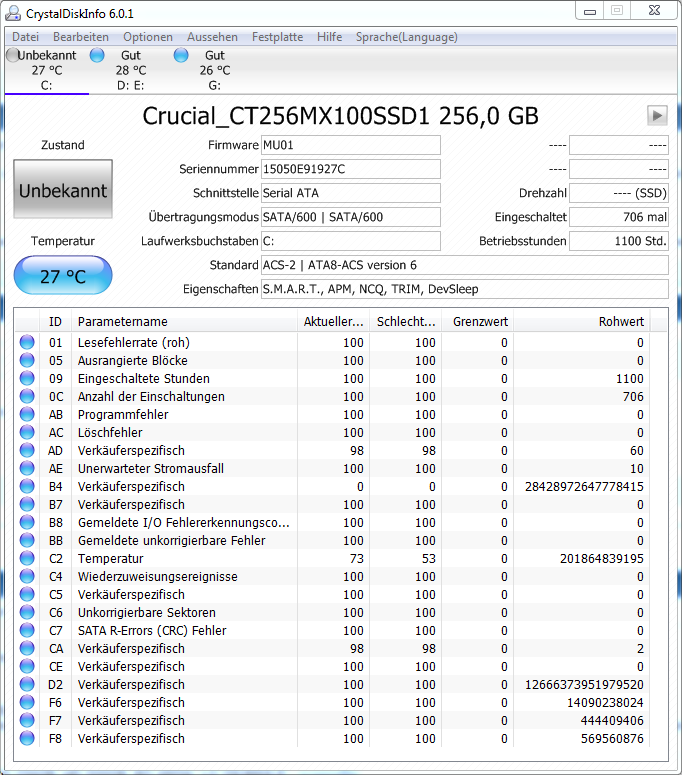Select the G: drive tab

tap(214, 70)
